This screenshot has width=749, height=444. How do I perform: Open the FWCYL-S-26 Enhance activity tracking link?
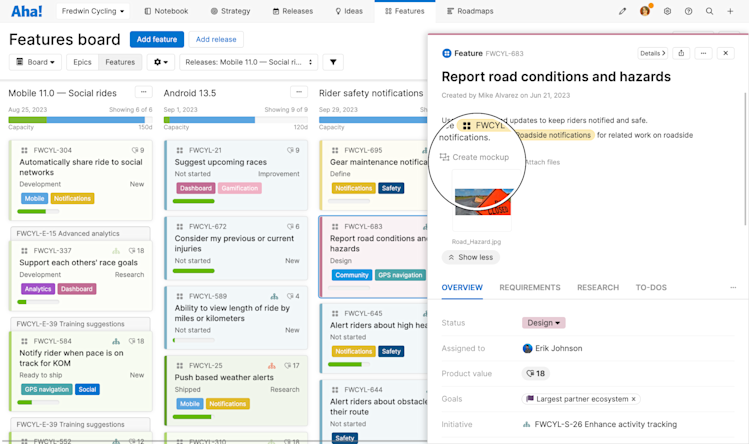pos(605,424)
